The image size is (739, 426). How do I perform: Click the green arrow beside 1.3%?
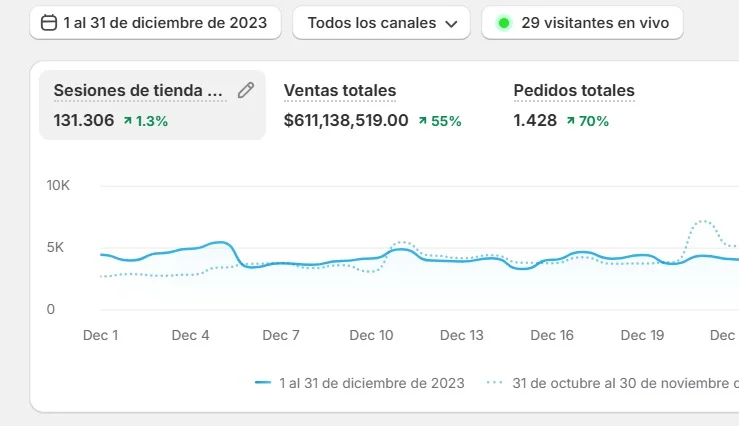(x=128, y=121)
